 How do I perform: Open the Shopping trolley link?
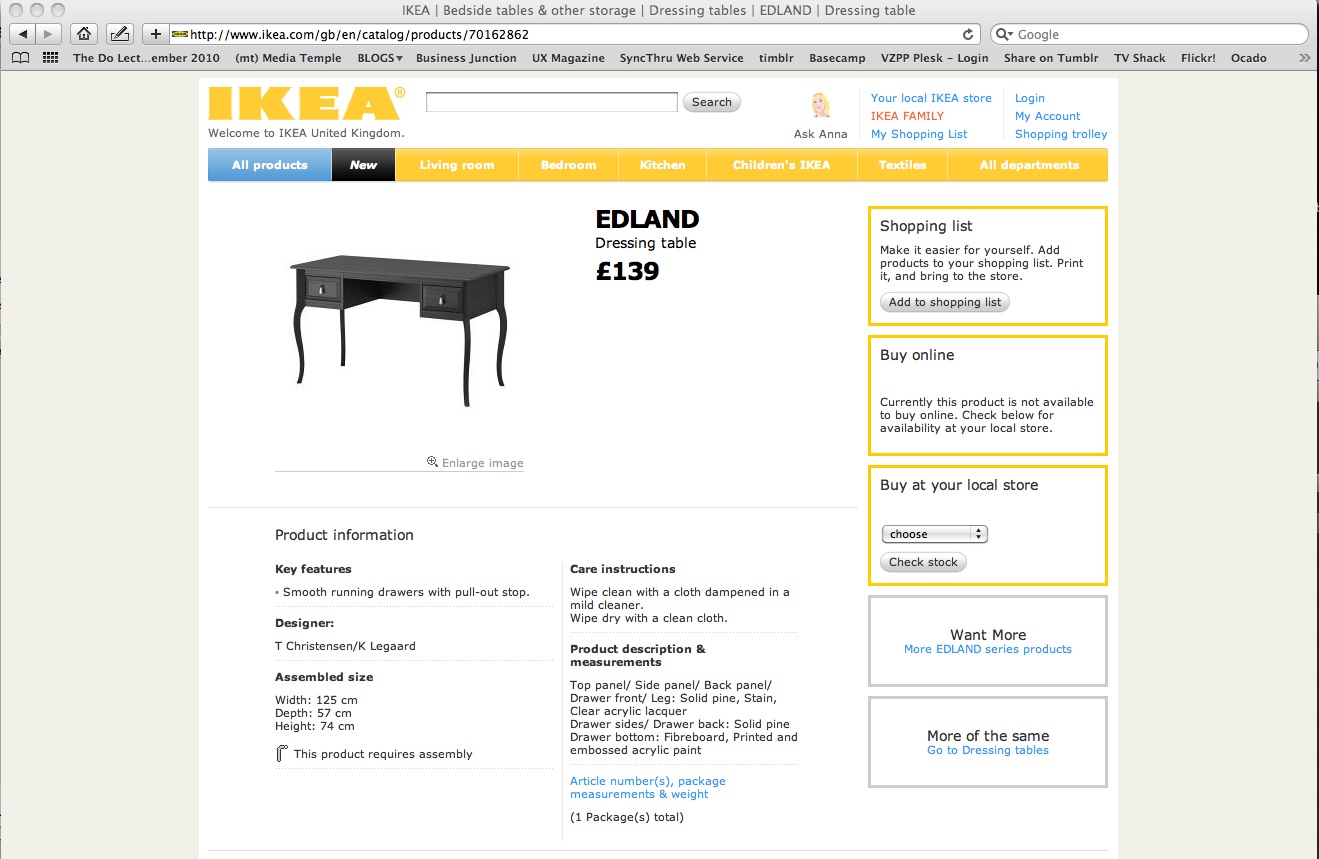(x=1061, y=134)
